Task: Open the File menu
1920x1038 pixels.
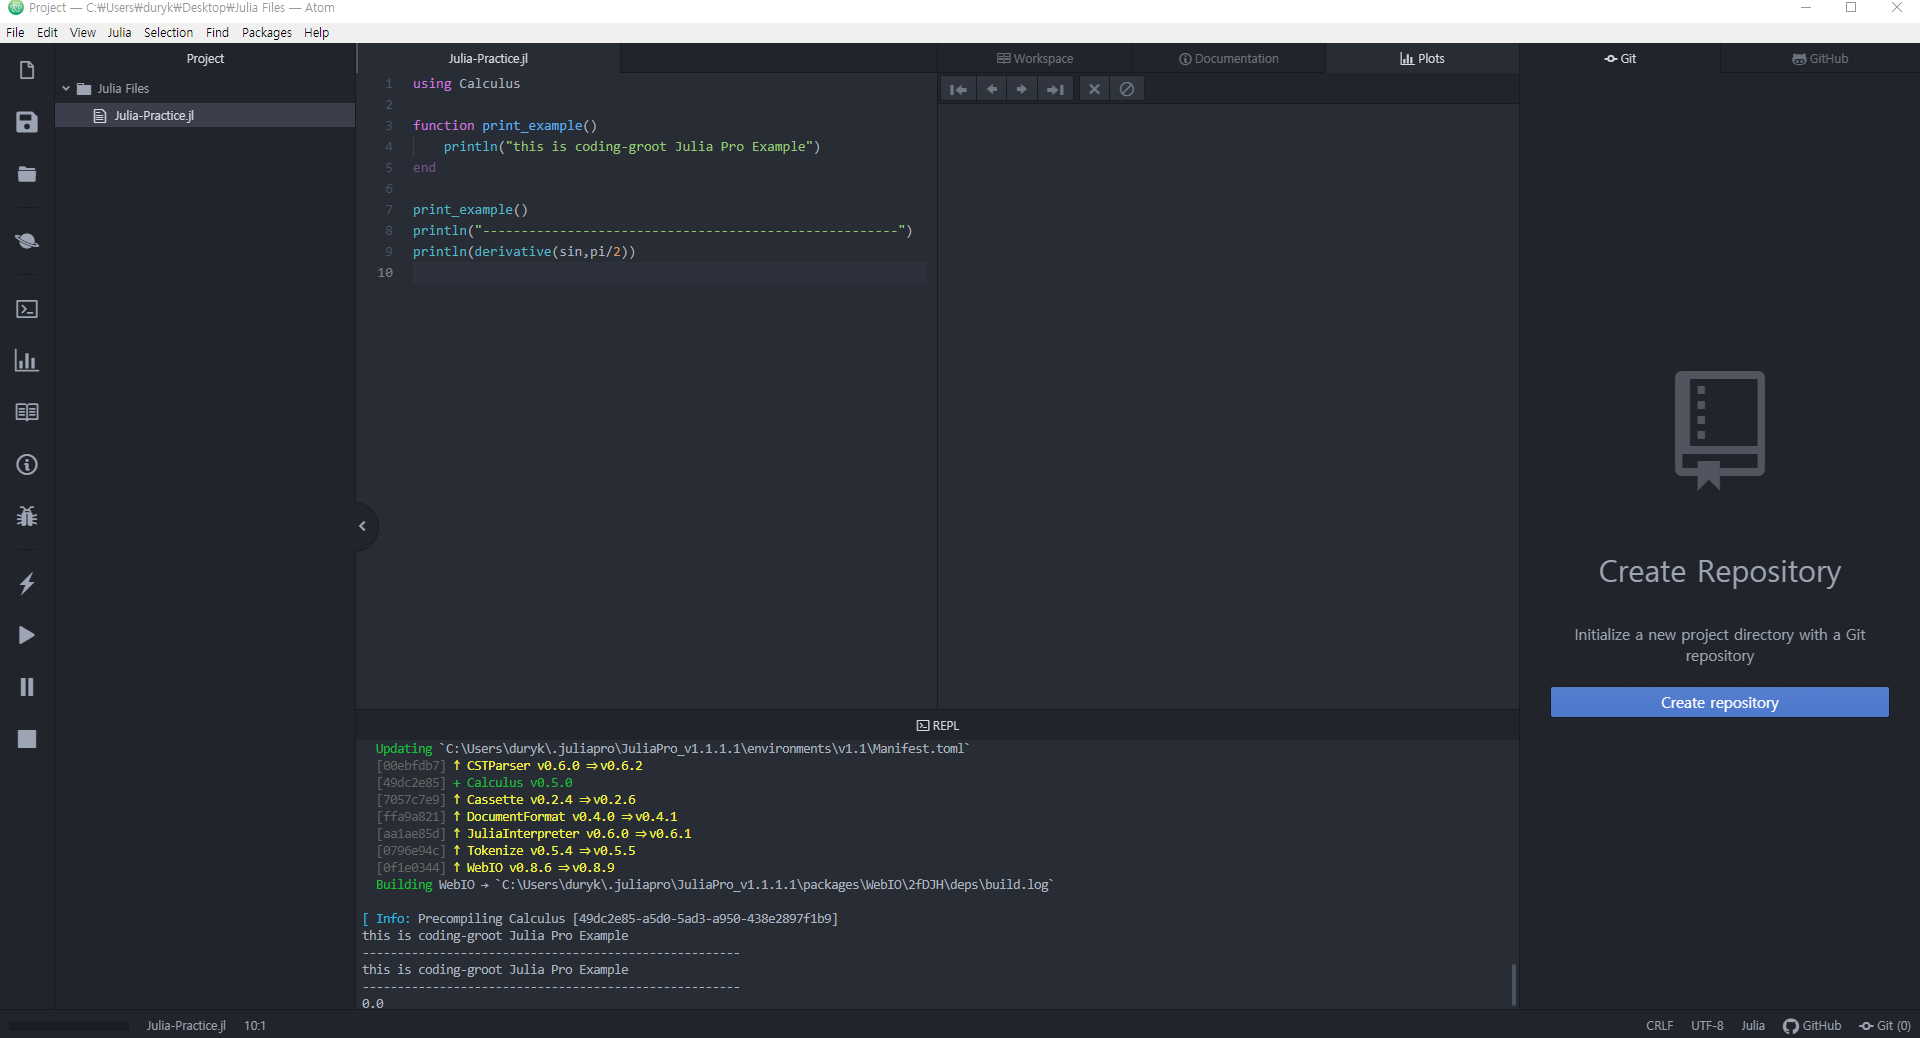Action: [15, 32]
